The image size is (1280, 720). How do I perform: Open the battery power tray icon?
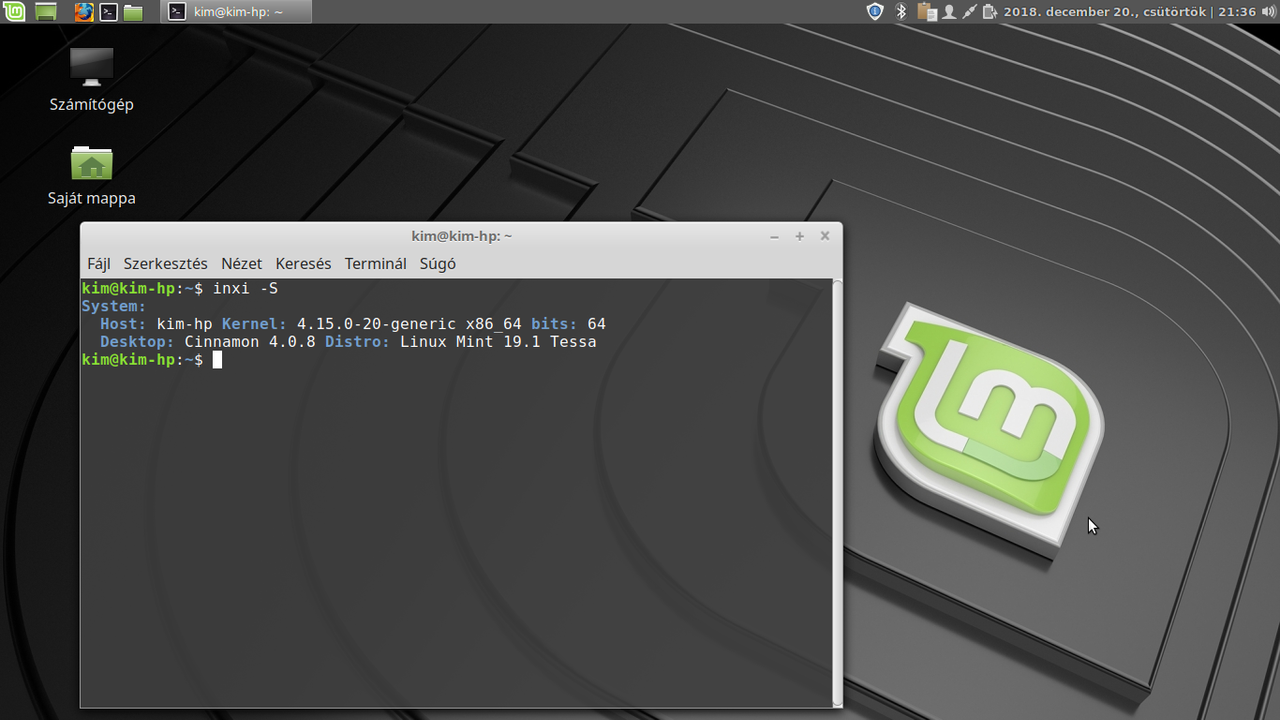click(990, 12)
